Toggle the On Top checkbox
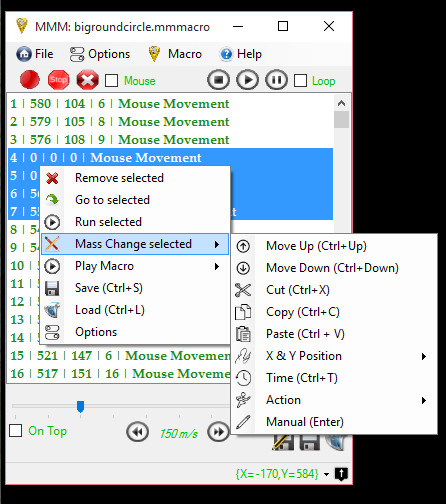The width and height of the screenshot is (446, 504). point(16,431)
